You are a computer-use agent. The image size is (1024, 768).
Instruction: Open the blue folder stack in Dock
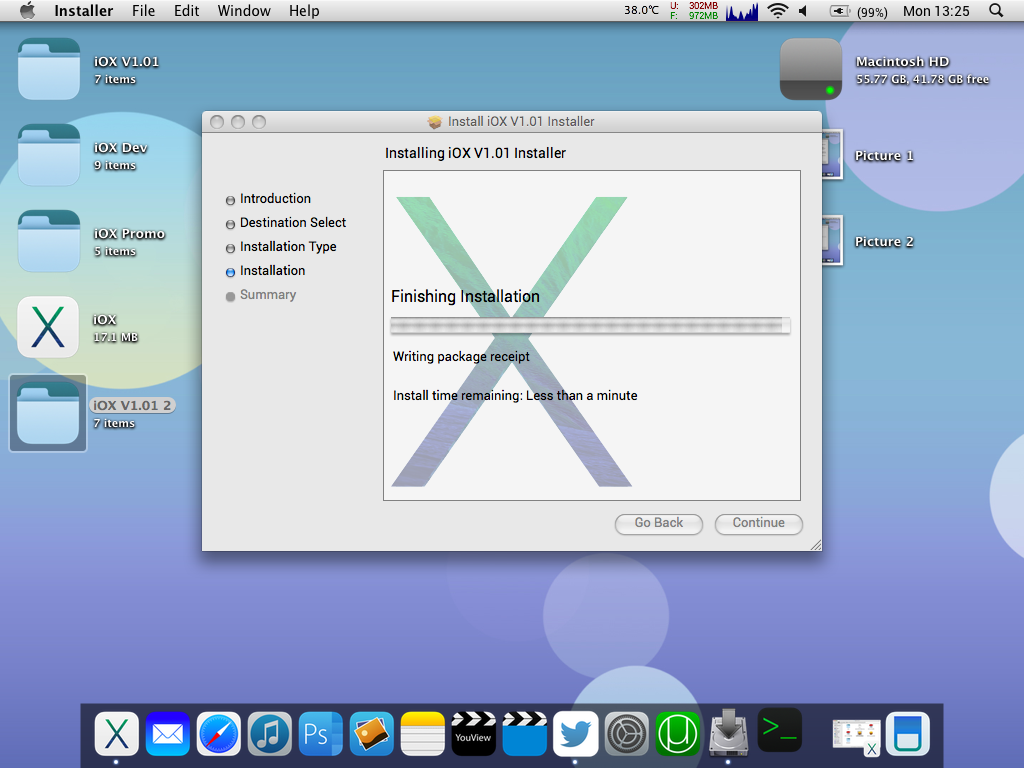pyautogui.click(x=908, y=733)
